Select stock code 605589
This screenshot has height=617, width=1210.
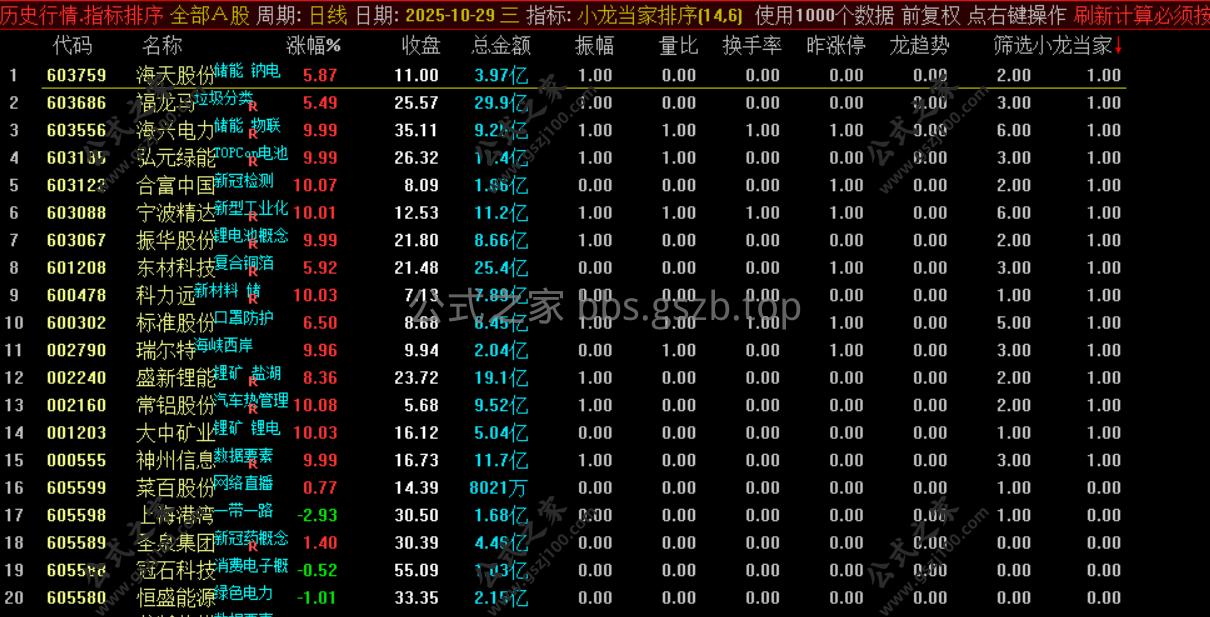[x=76, y=543]
